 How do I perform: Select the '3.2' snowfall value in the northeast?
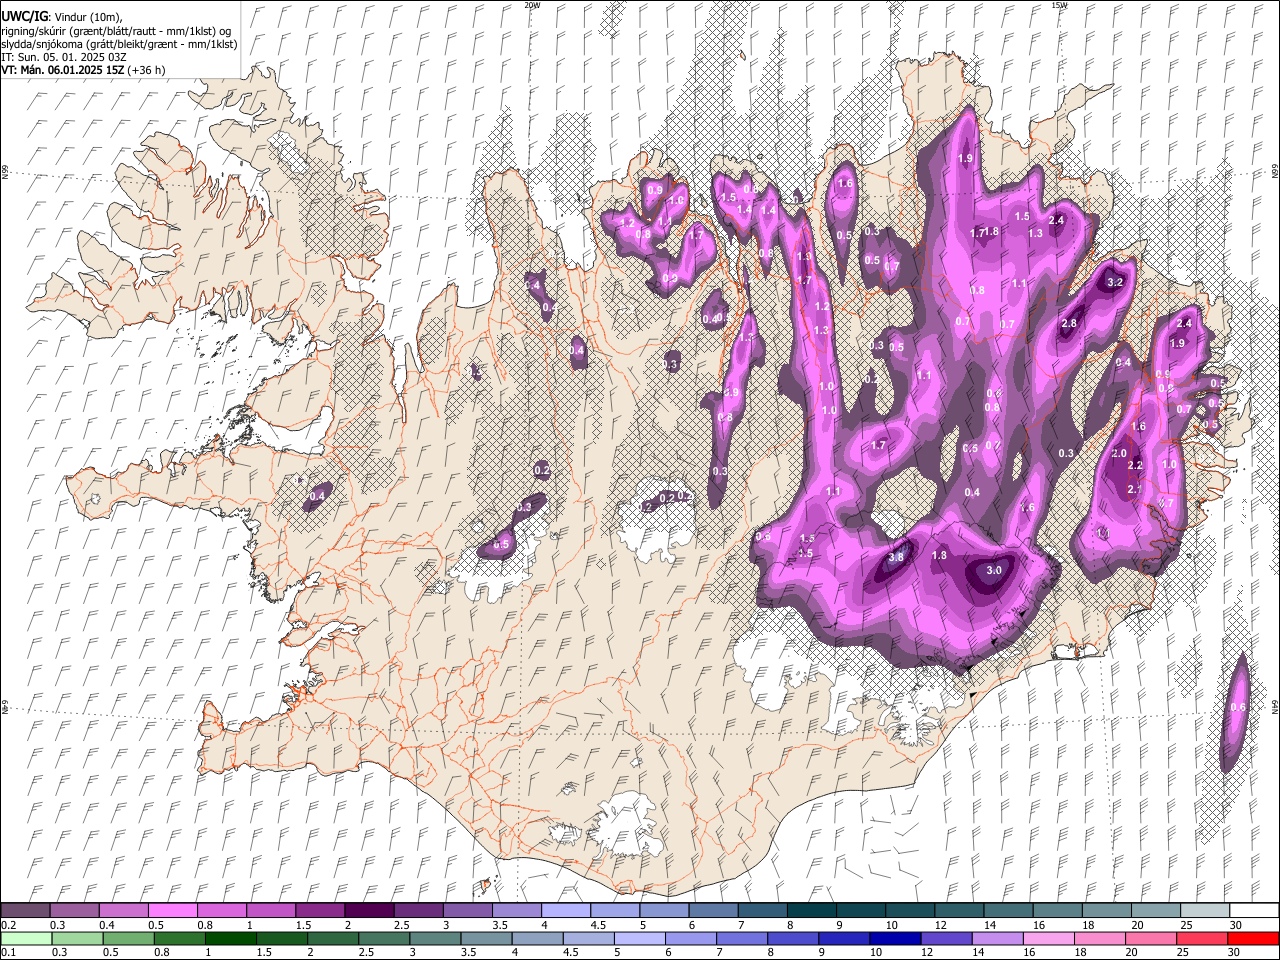pos(1117,283)
